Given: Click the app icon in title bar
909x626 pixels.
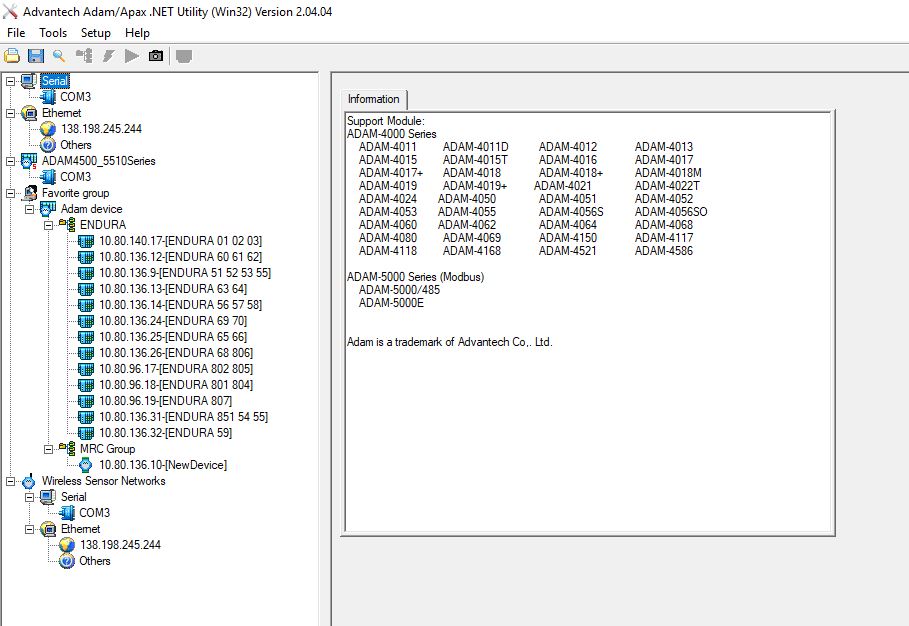Looking at the screenshot, I should [x=10, y=11].
